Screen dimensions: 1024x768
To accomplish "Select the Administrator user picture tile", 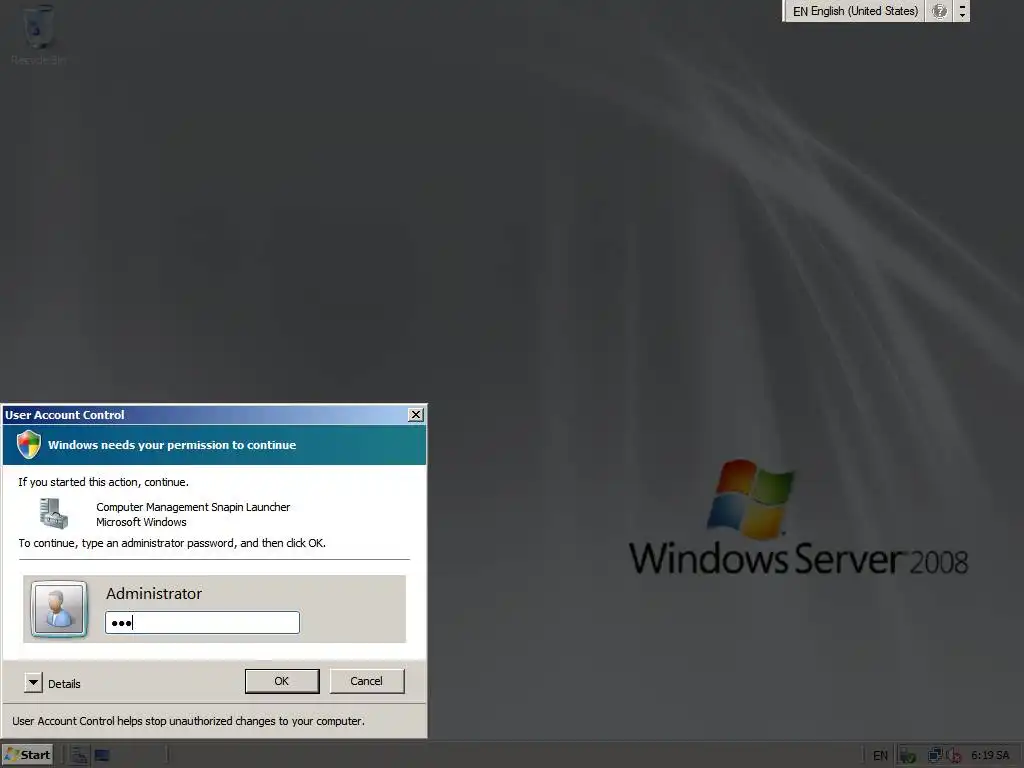I will pyautogui.click(x=59, y=609).
